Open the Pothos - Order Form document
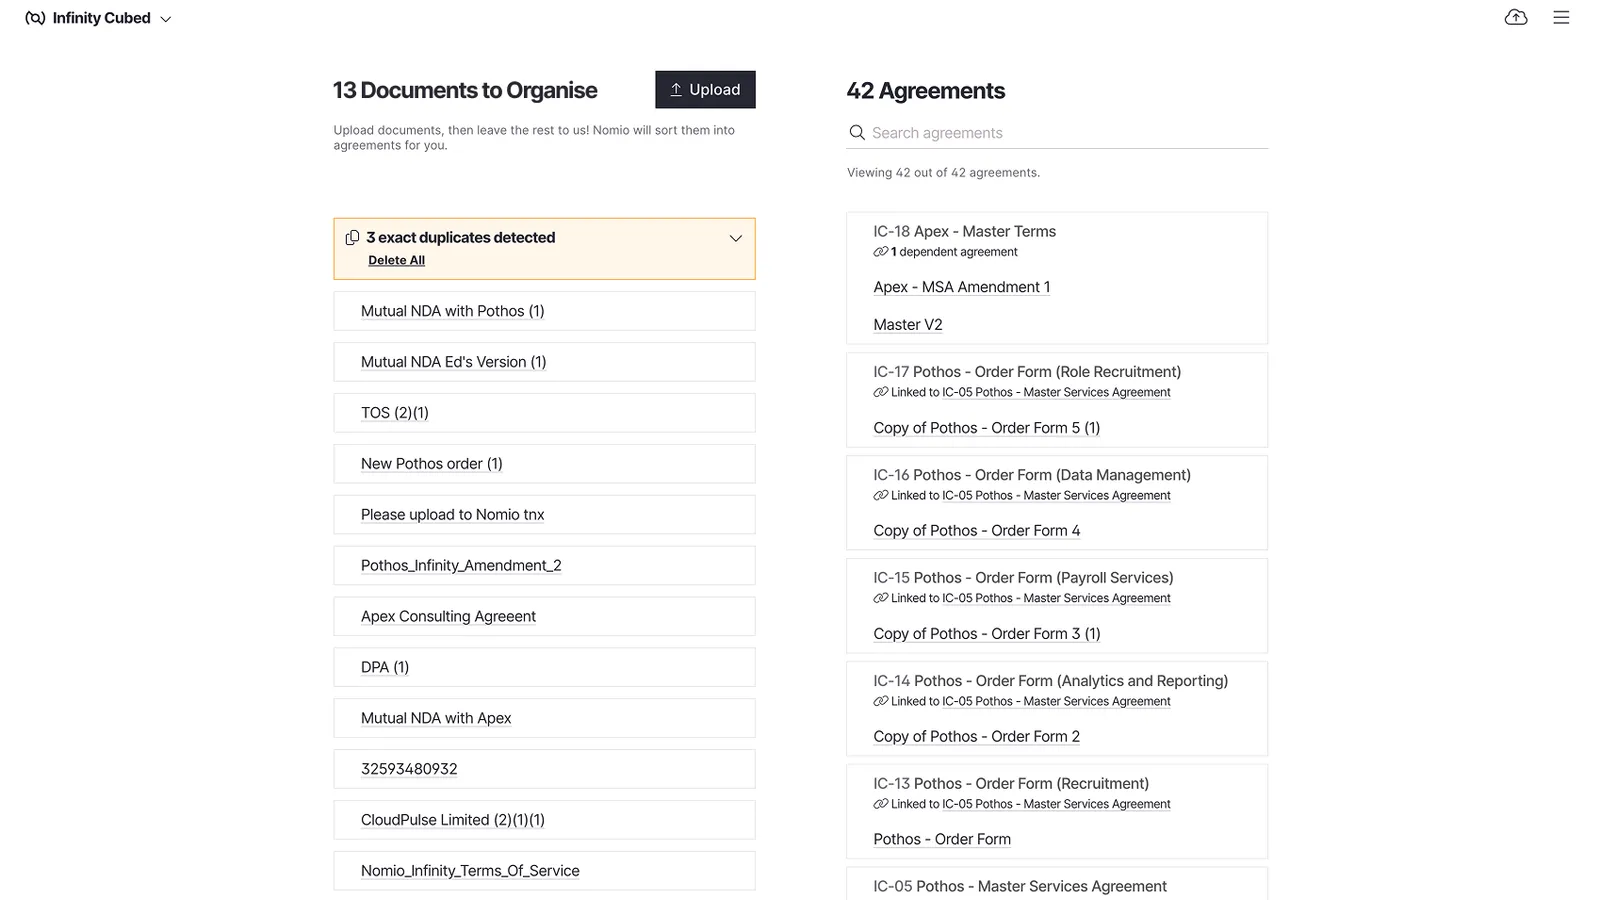Screen dimensions: 1600x900 (942, 840)
